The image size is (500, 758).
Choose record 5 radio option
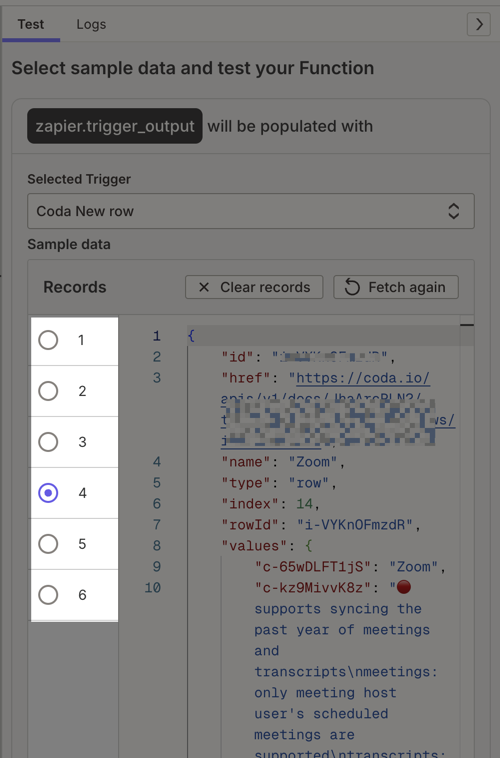(x=48, y=544)
